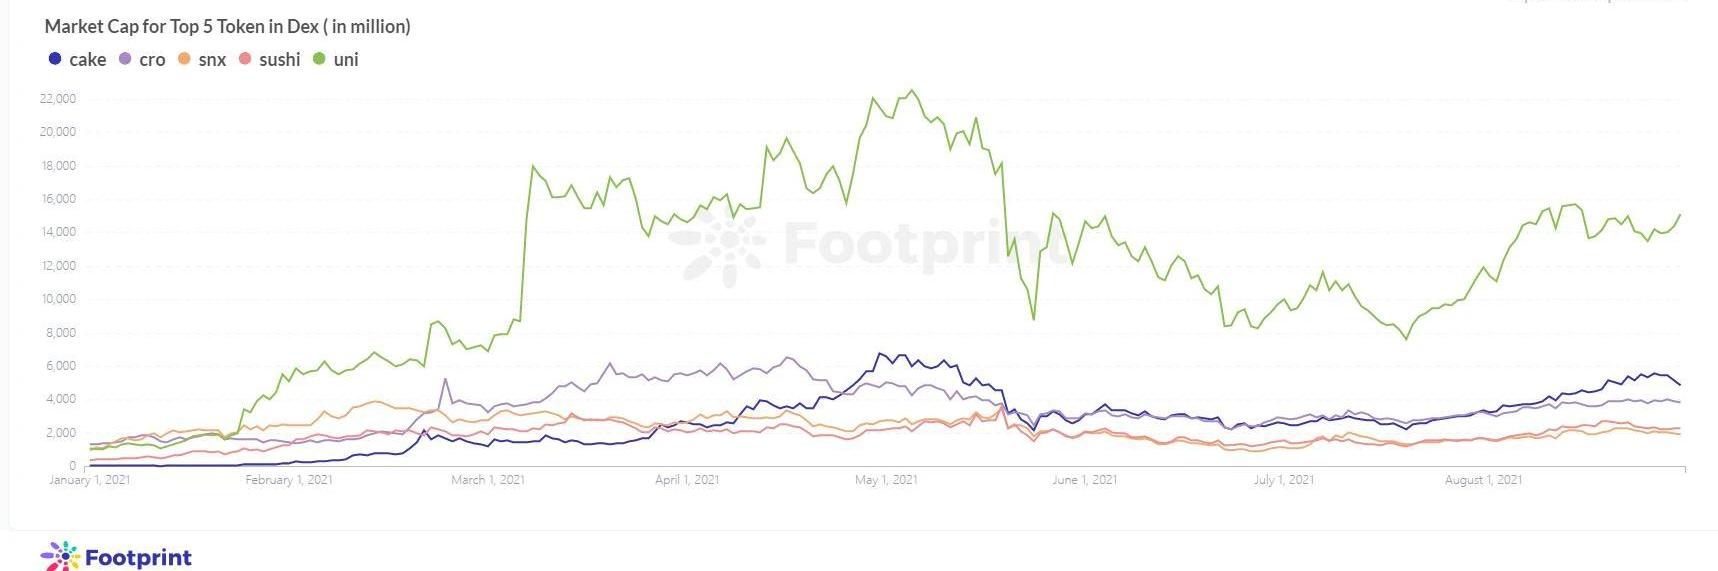Toggle the cro series label in legend
Image resolution: width=1718 pixels, height=571 pixels.
(x=152, y=60)
